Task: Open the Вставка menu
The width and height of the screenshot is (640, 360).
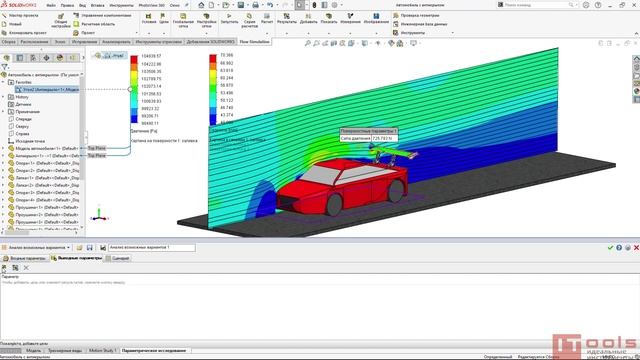Action: point(98,6)
